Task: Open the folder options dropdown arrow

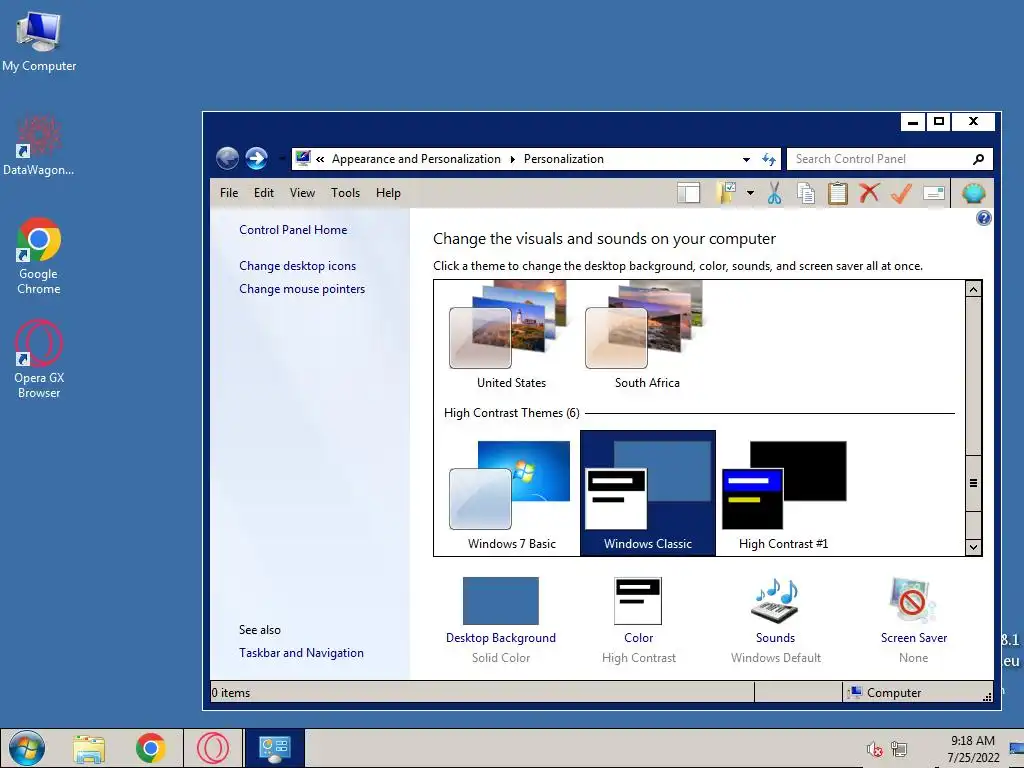Action: 750,193
